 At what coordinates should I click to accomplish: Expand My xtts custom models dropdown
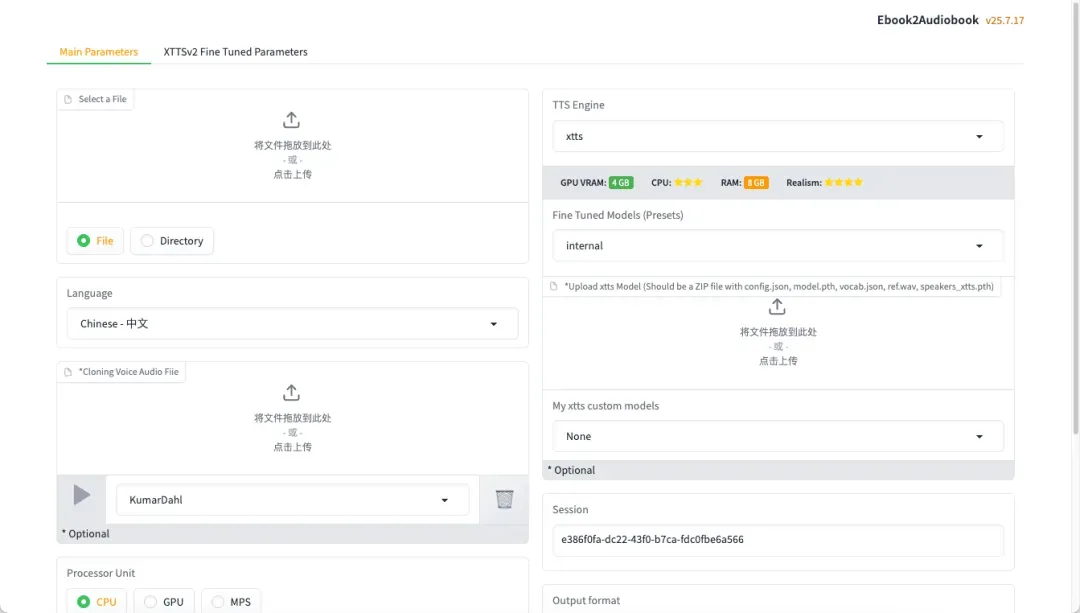(x=777, y=437)
